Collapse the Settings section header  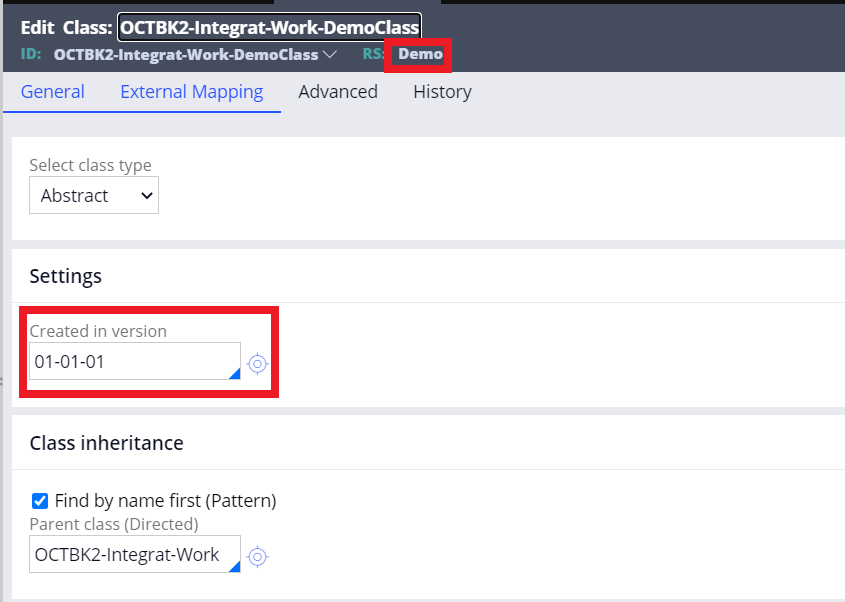[65, 276]
